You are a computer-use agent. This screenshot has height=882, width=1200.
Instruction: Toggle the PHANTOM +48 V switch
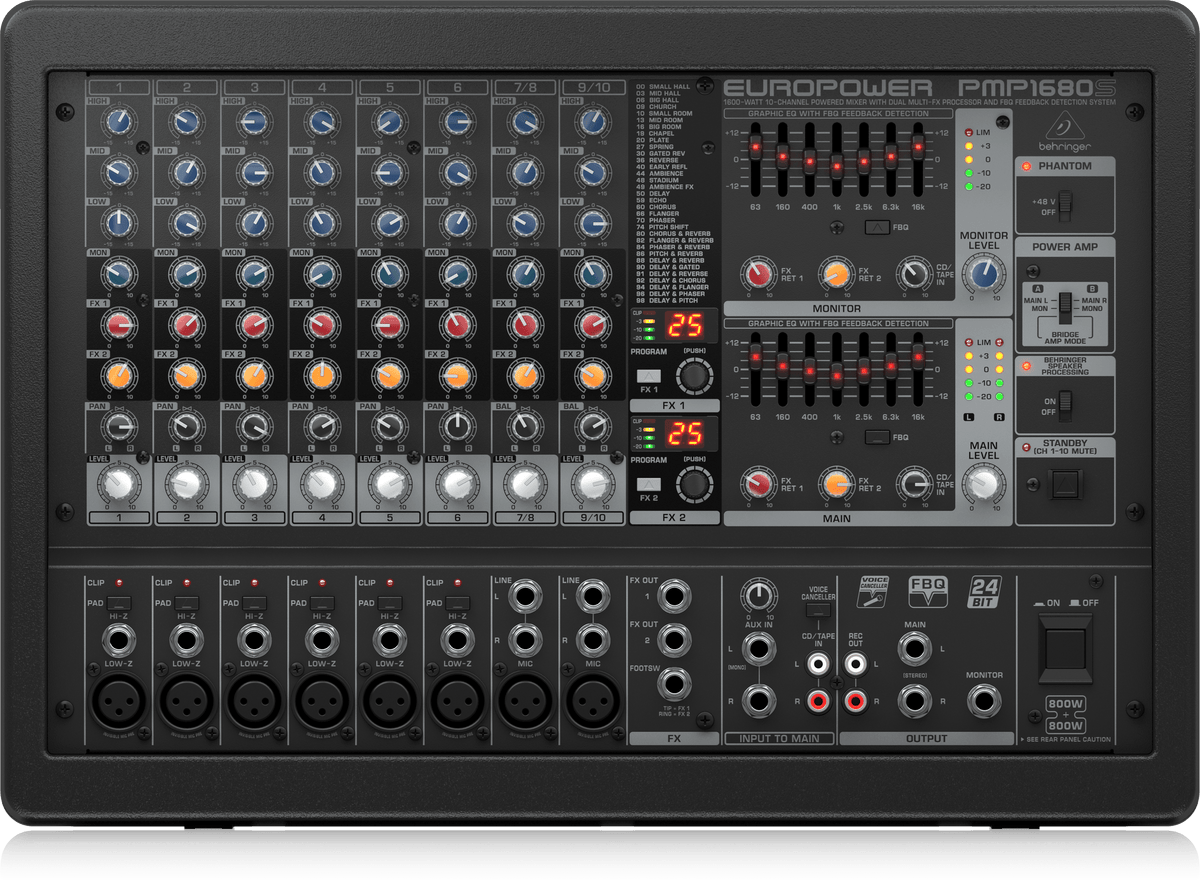(1064, 207)
